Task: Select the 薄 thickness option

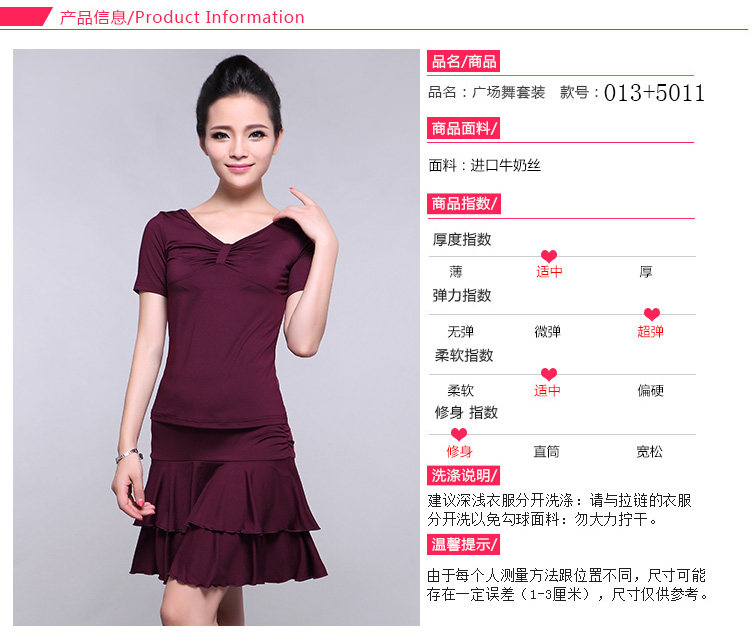Action: click(x=456, y=272)
